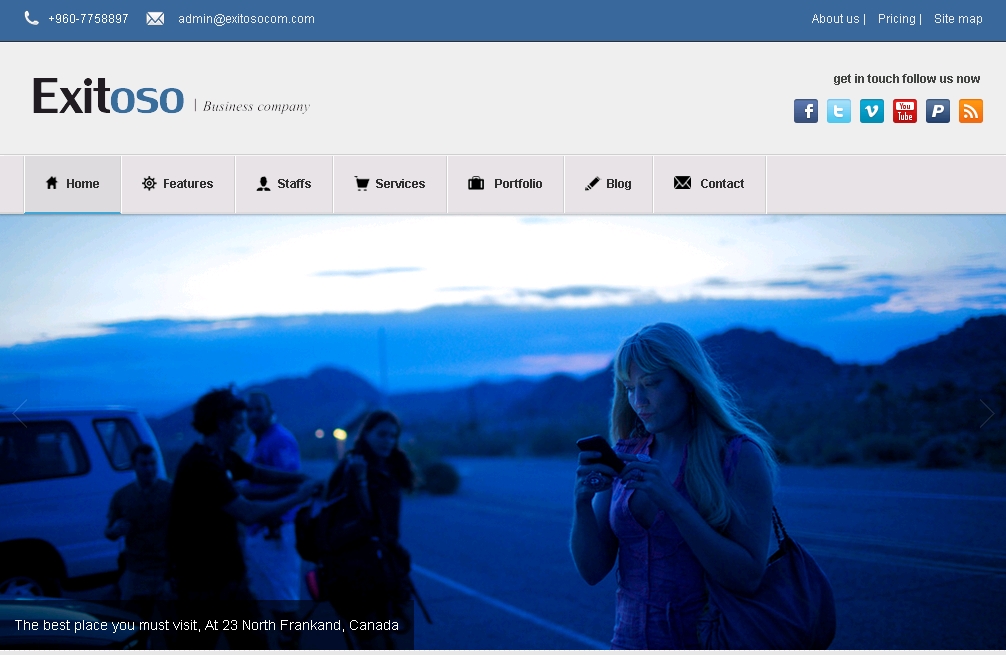Navigate to Services menu item
This screenshot has width=1006, height=655.
[x=390, y=184]
